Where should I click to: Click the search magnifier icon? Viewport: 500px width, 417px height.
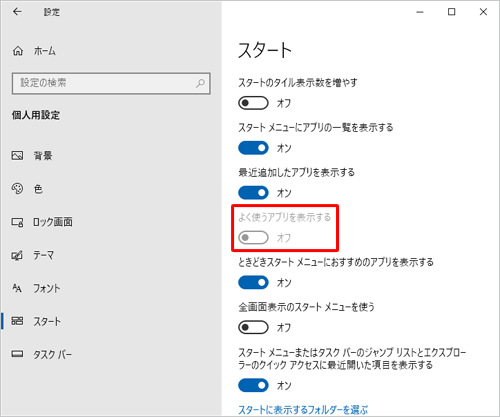(200, 83)
